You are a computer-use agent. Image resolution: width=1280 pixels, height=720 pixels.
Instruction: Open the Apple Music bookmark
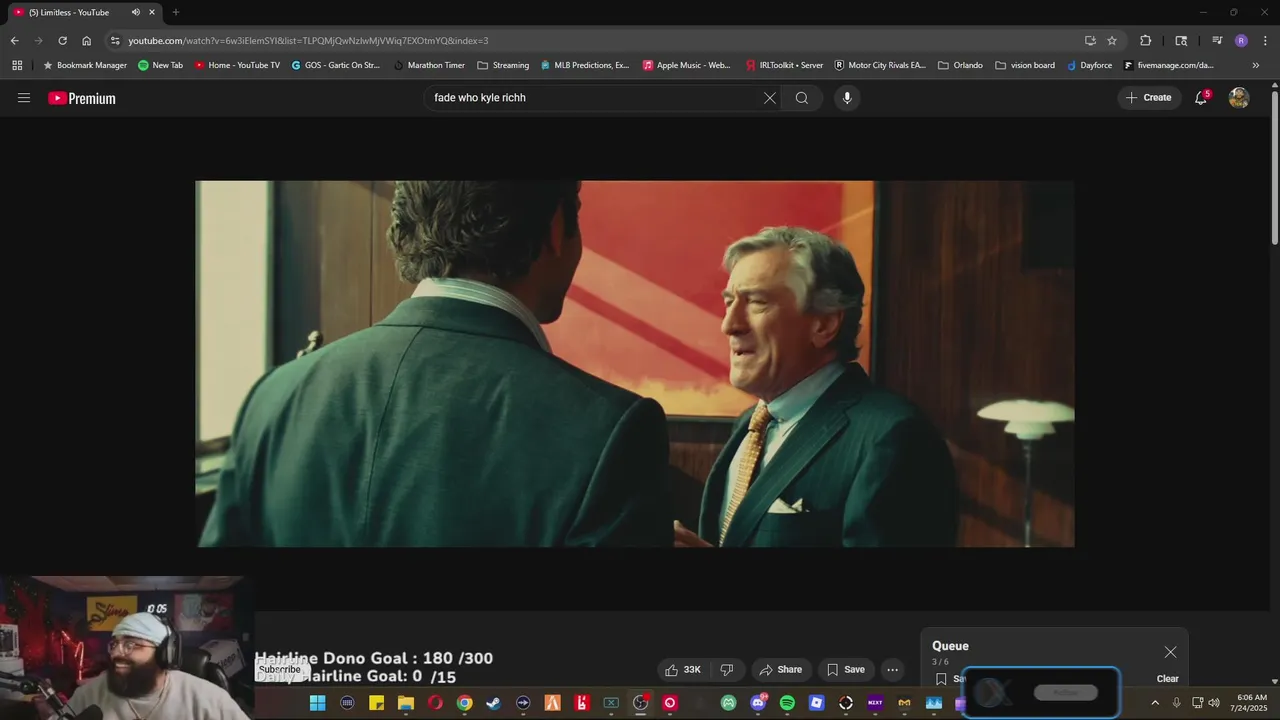[687, 65]
